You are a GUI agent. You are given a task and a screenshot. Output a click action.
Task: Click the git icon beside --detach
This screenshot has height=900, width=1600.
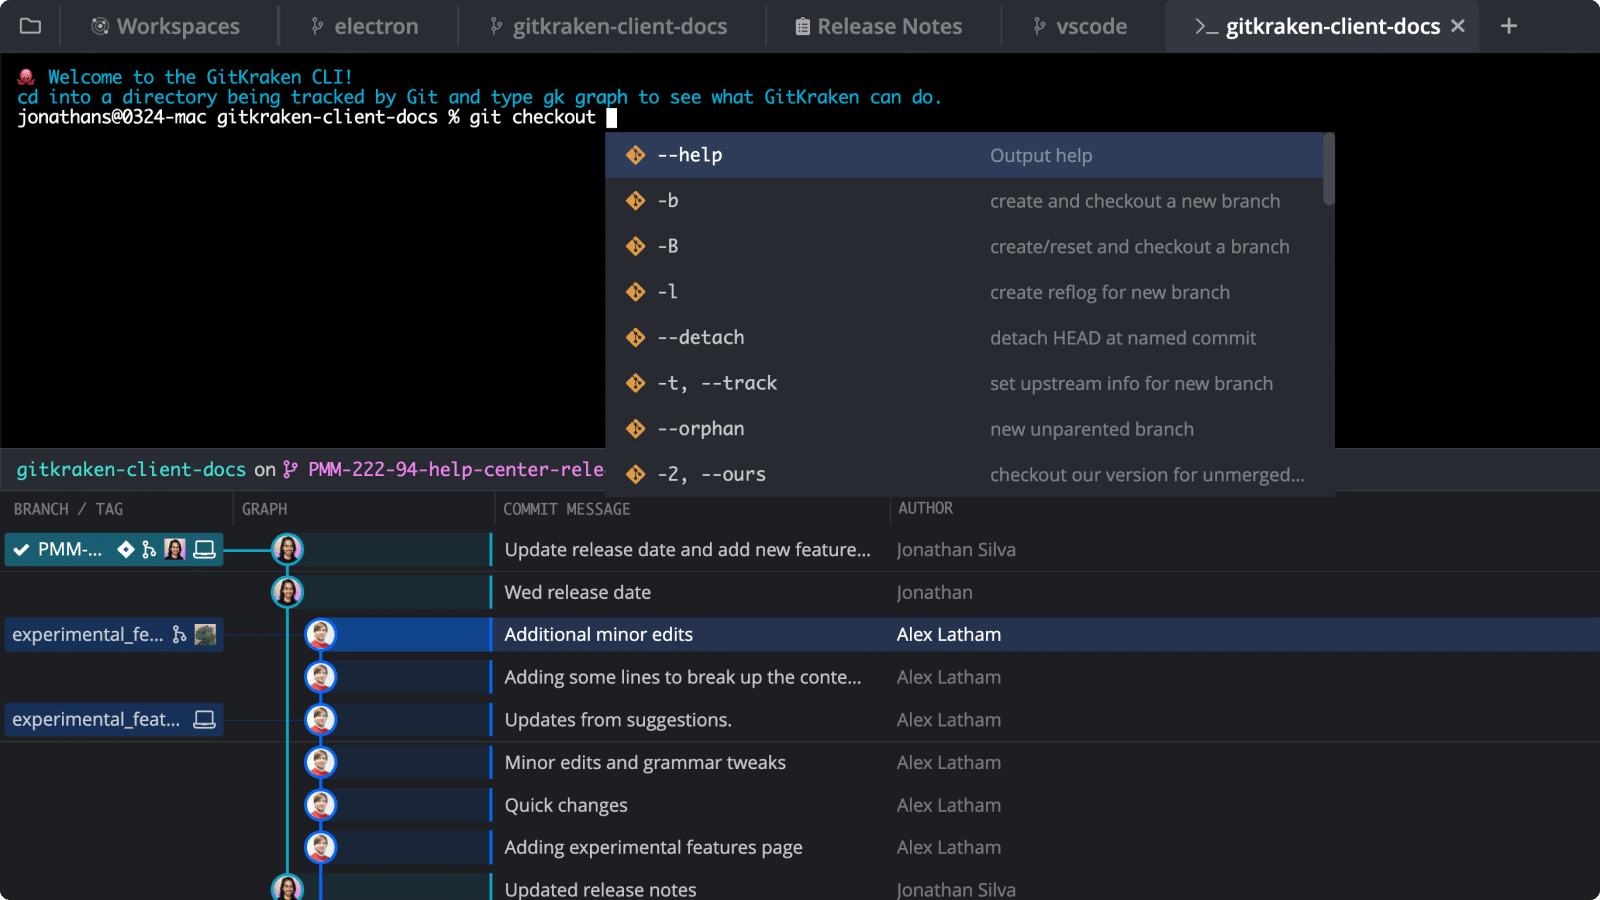click(635, 338)
